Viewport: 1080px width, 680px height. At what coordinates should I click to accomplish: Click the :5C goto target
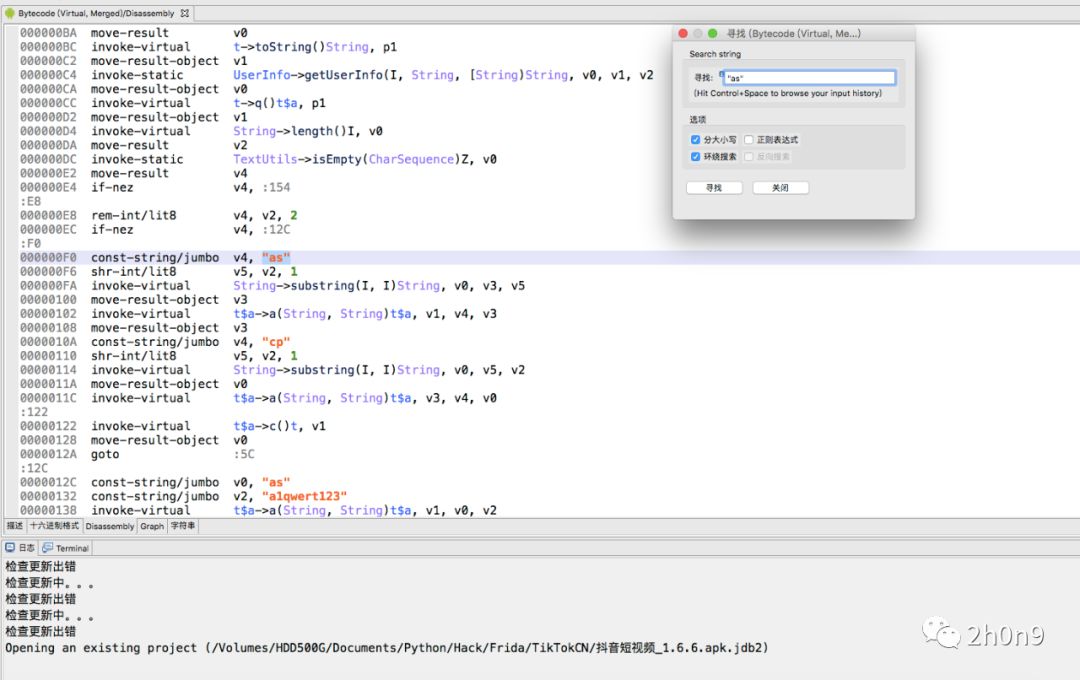244,454
